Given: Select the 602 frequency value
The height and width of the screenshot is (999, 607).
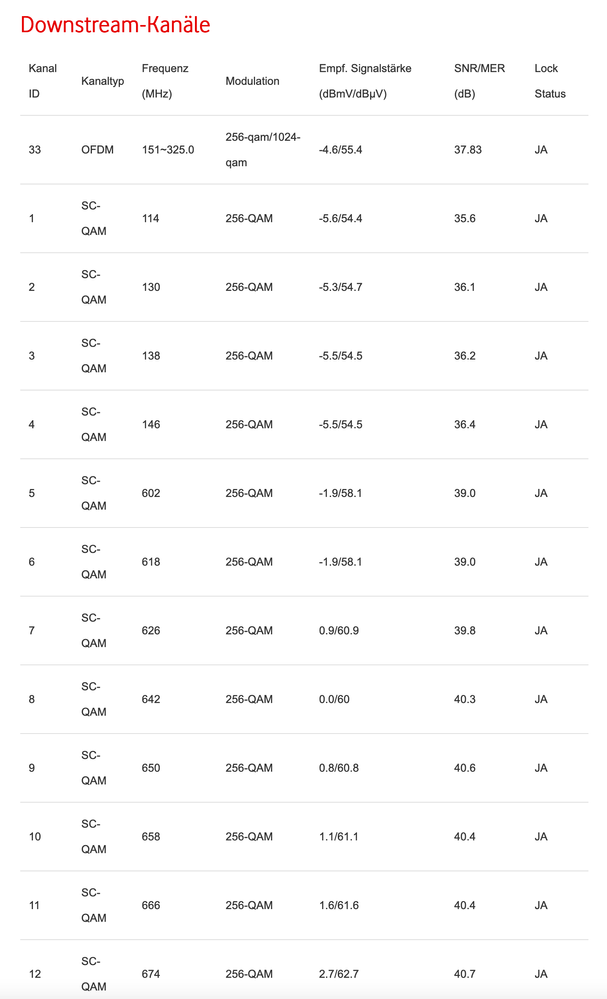Looking at the screenshot, I should [x=151, y=493].
